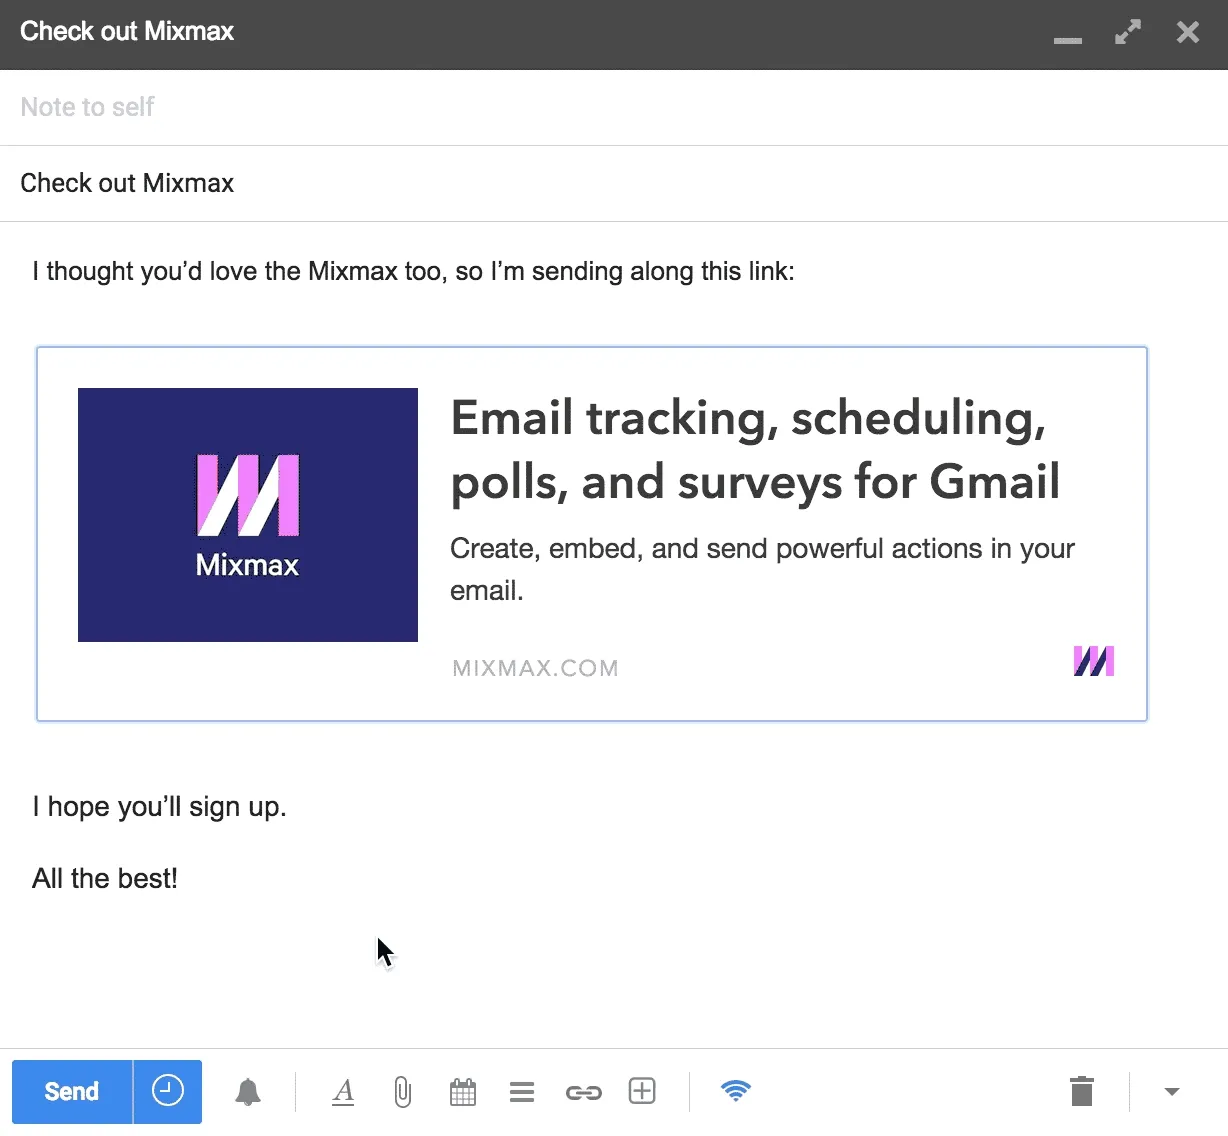The image size is (1228, 1136).
Task: Open Enhance plus-box menu
Action: [642, 1091]
